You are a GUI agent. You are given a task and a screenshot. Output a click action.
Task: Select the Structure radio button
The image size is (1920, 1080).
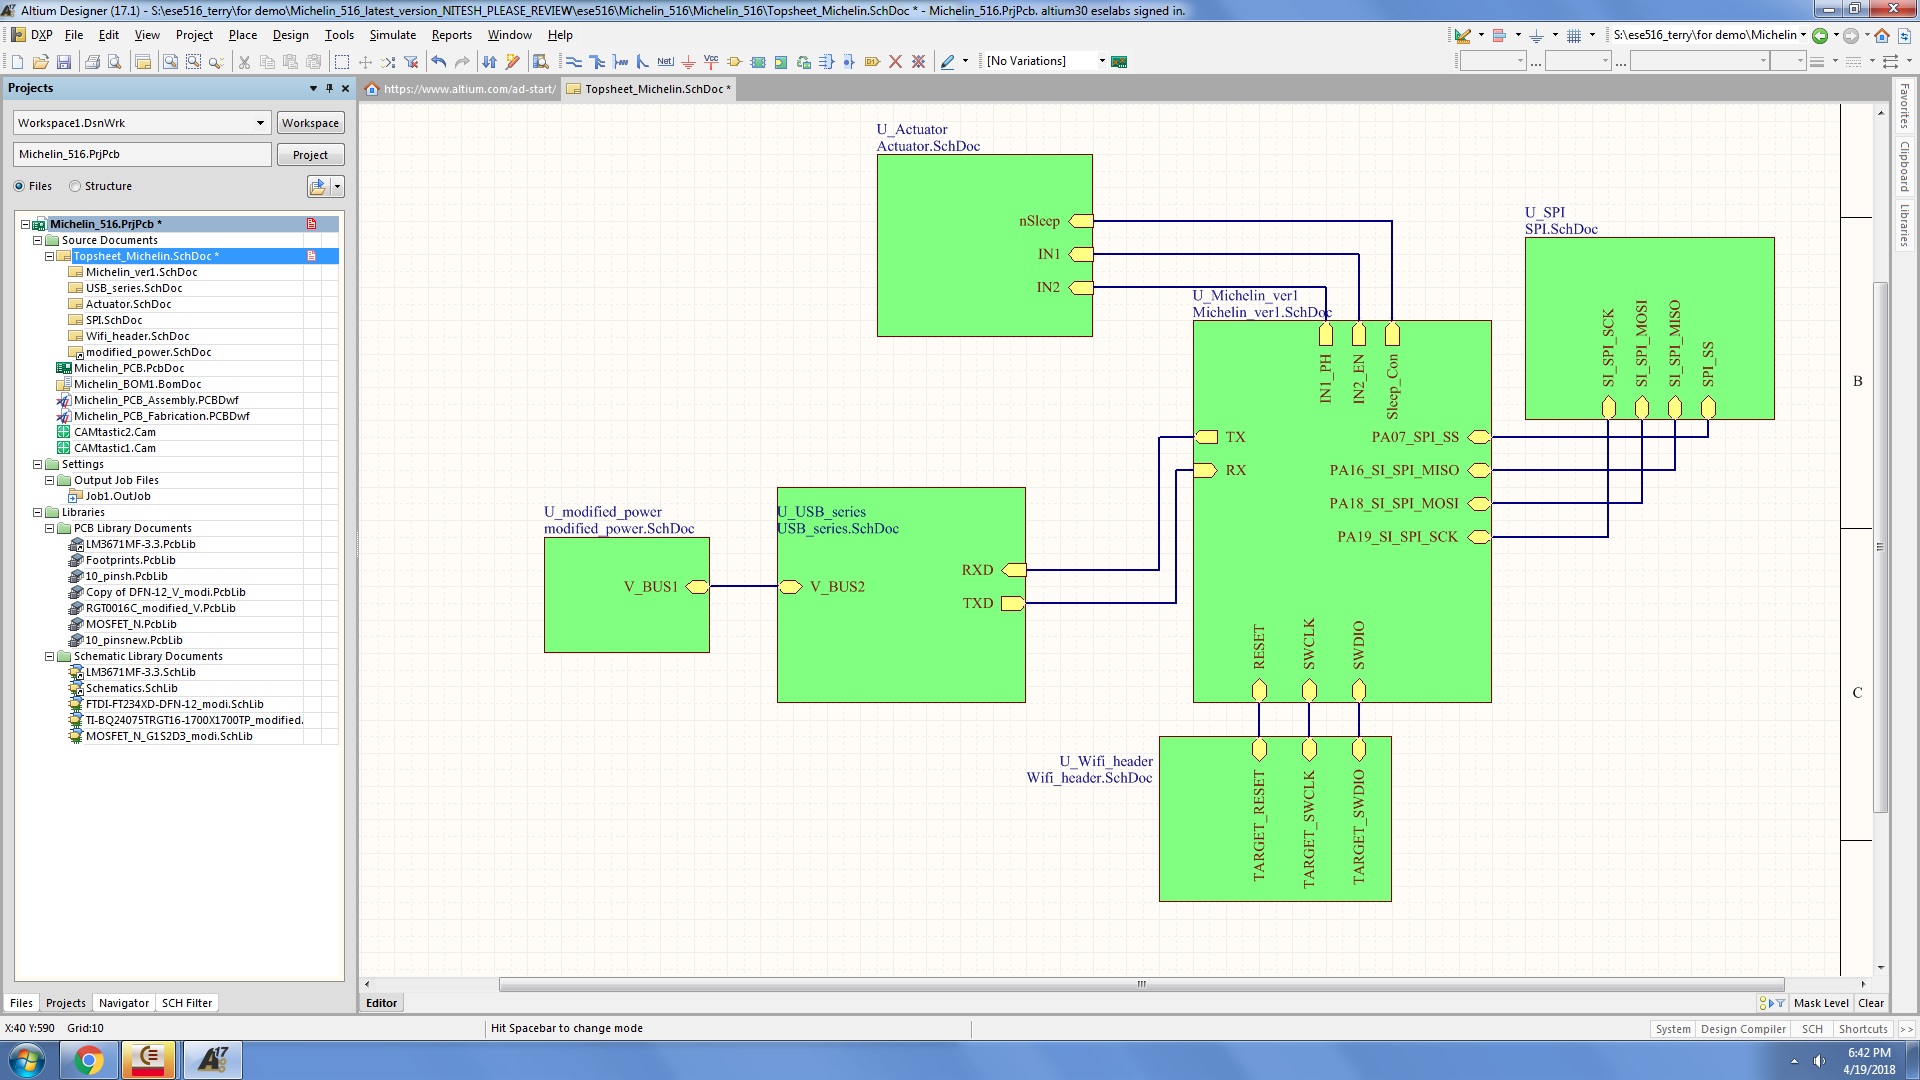[x=75, y=186]
